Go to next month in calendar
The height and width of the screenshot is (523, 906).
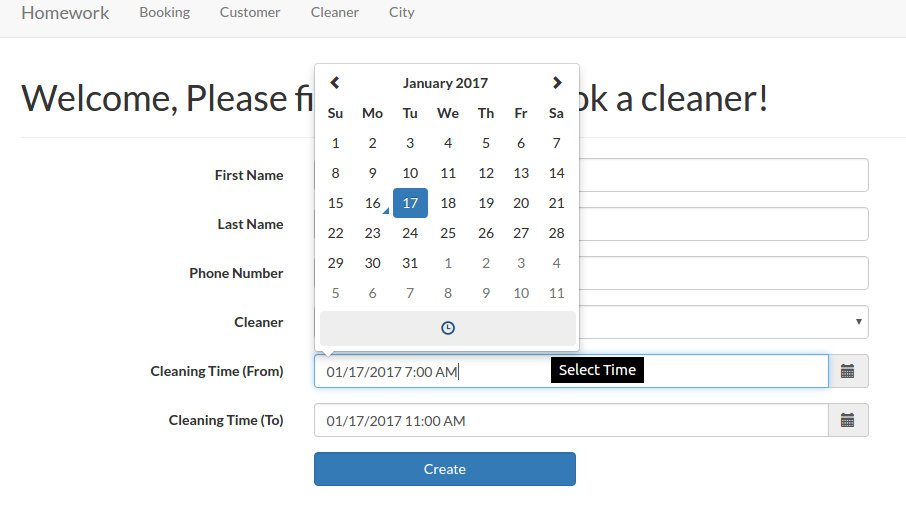[x=557, y=83]
